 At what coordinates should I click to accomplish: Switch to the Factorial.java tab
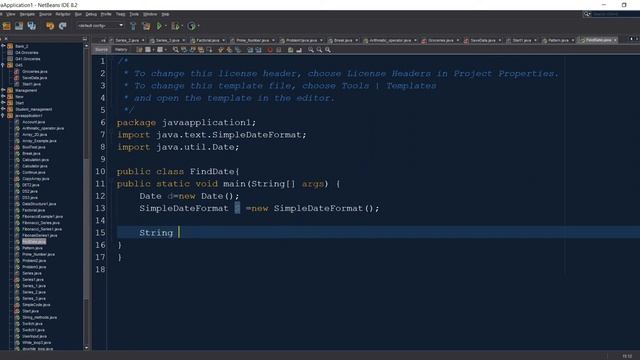click(208, 40)
